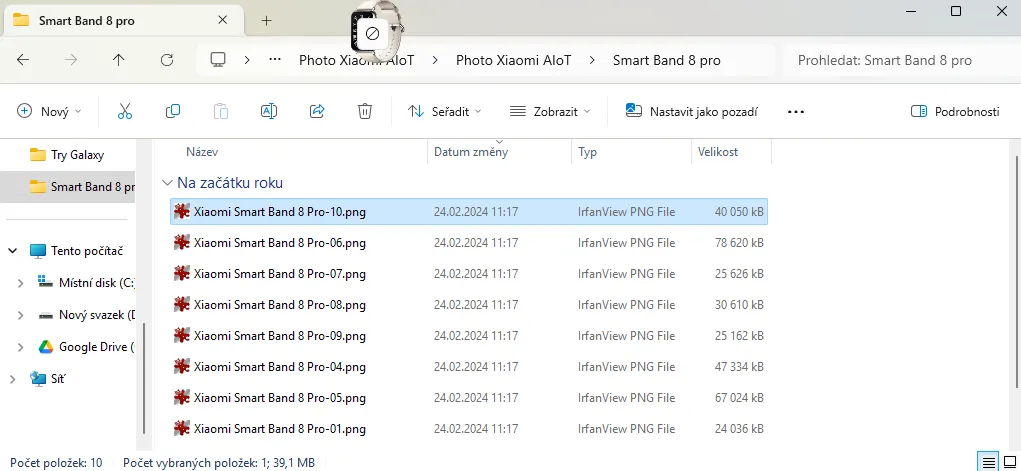Close the Smart Band 8 pro tab
The height and width of the screenshot is (471, 1021).
[222, 20]
